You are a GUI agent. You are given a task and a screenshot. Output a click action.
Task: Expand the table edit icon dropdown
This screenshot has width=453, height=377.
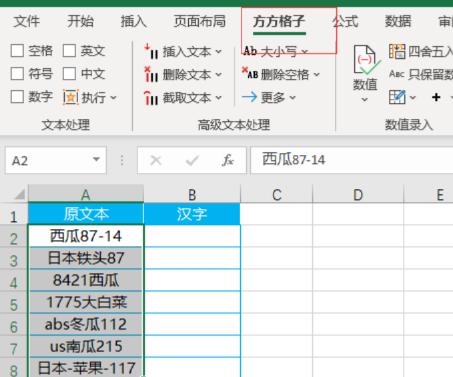point(413,97)
